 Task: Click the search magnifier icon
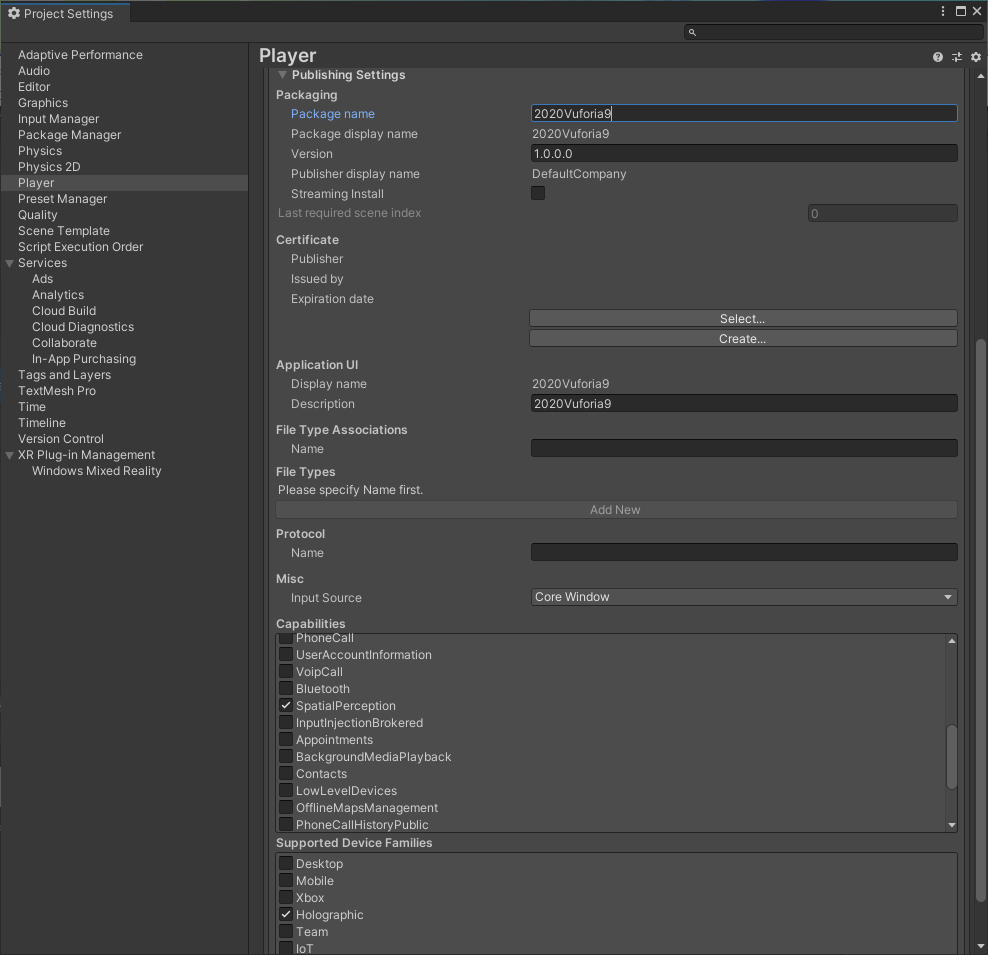pos(692,32)
